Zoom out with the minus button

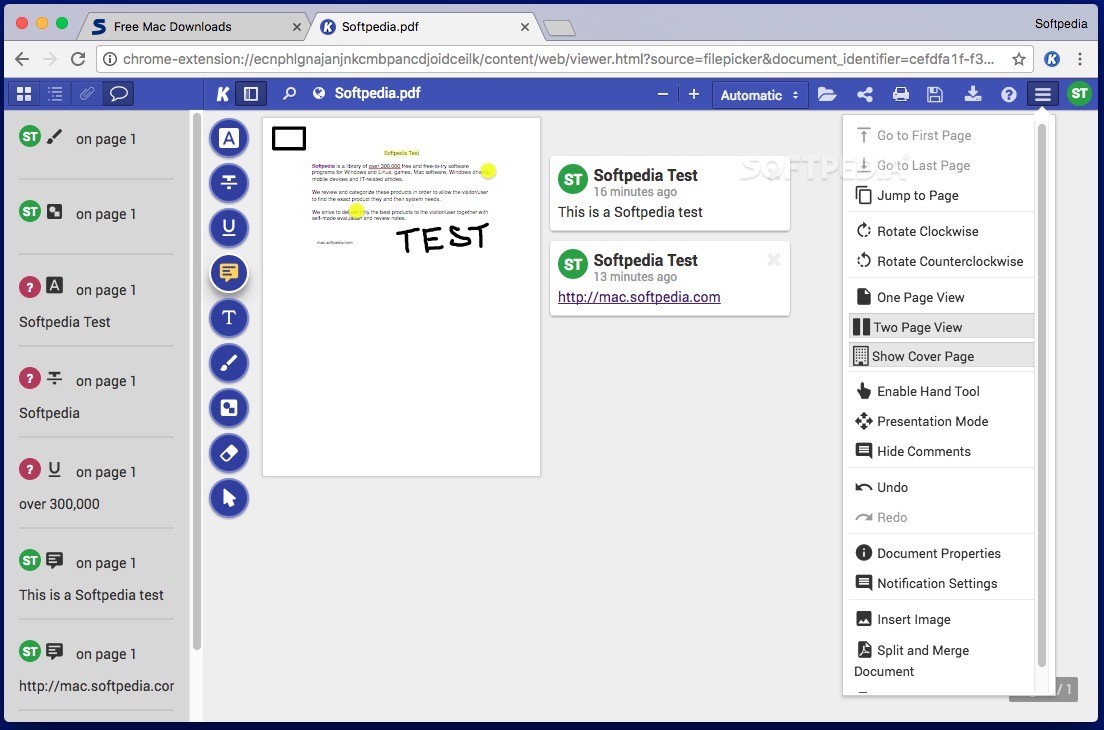pyautogui.click(x=663, y=94)
